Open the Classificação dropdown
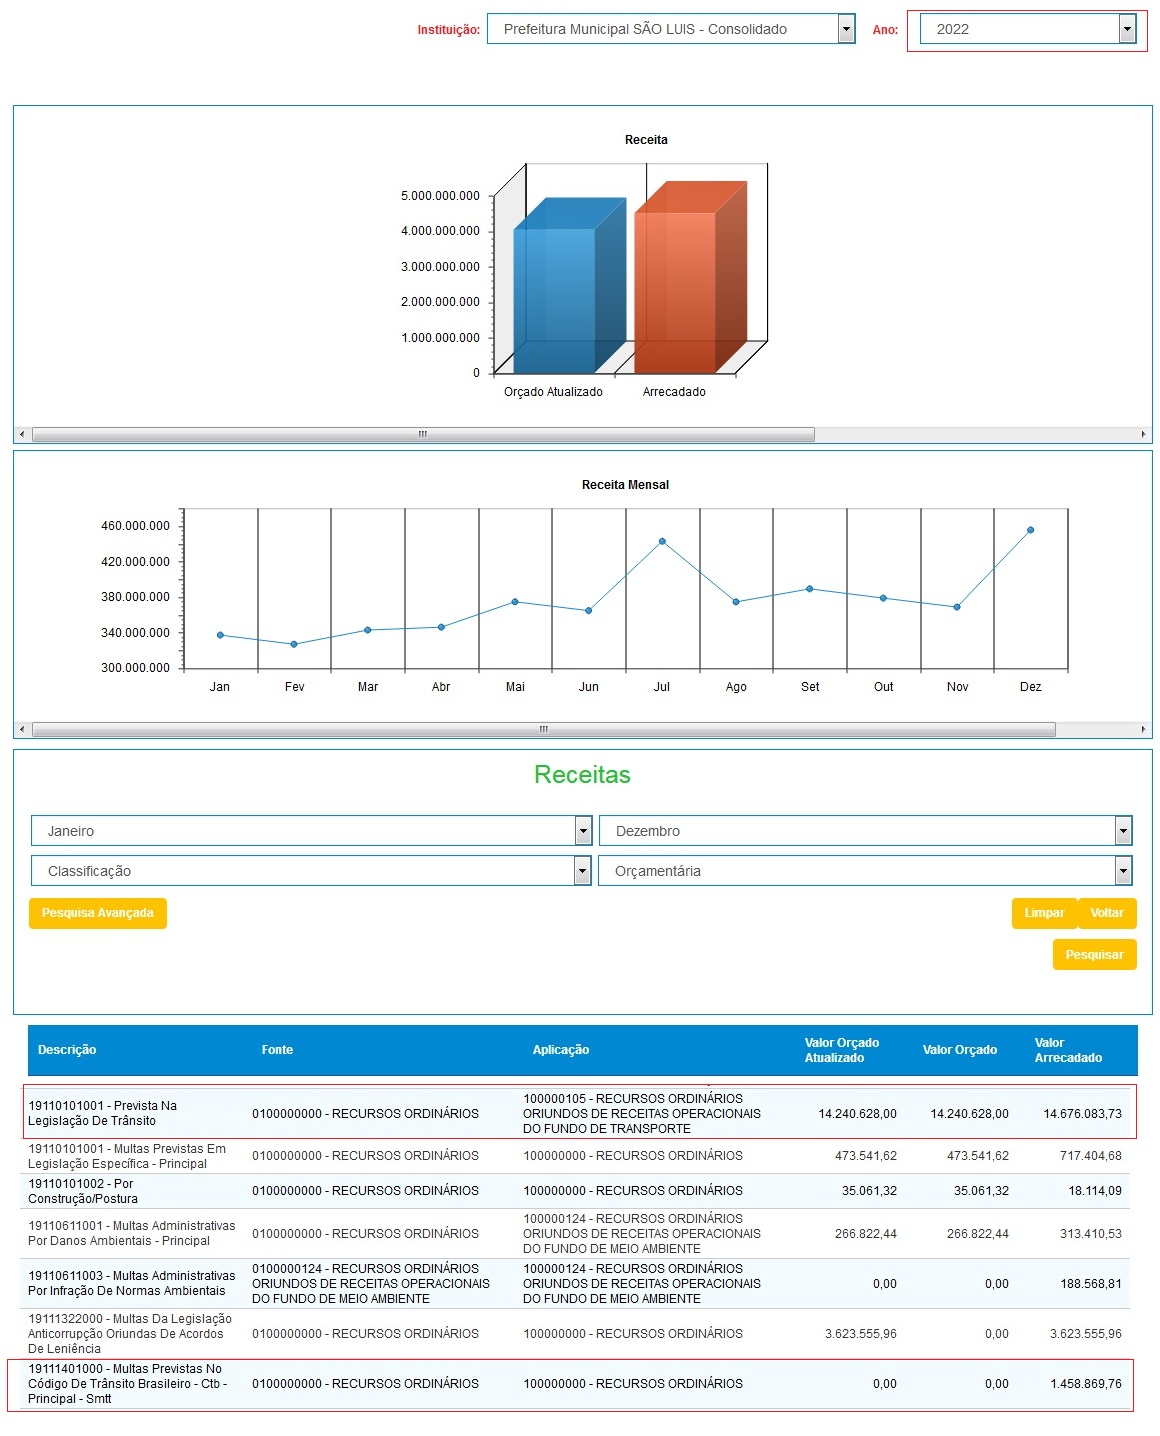Image resolution: width=1160 pixels, height=1436 pixels. [x=311, y=871]
